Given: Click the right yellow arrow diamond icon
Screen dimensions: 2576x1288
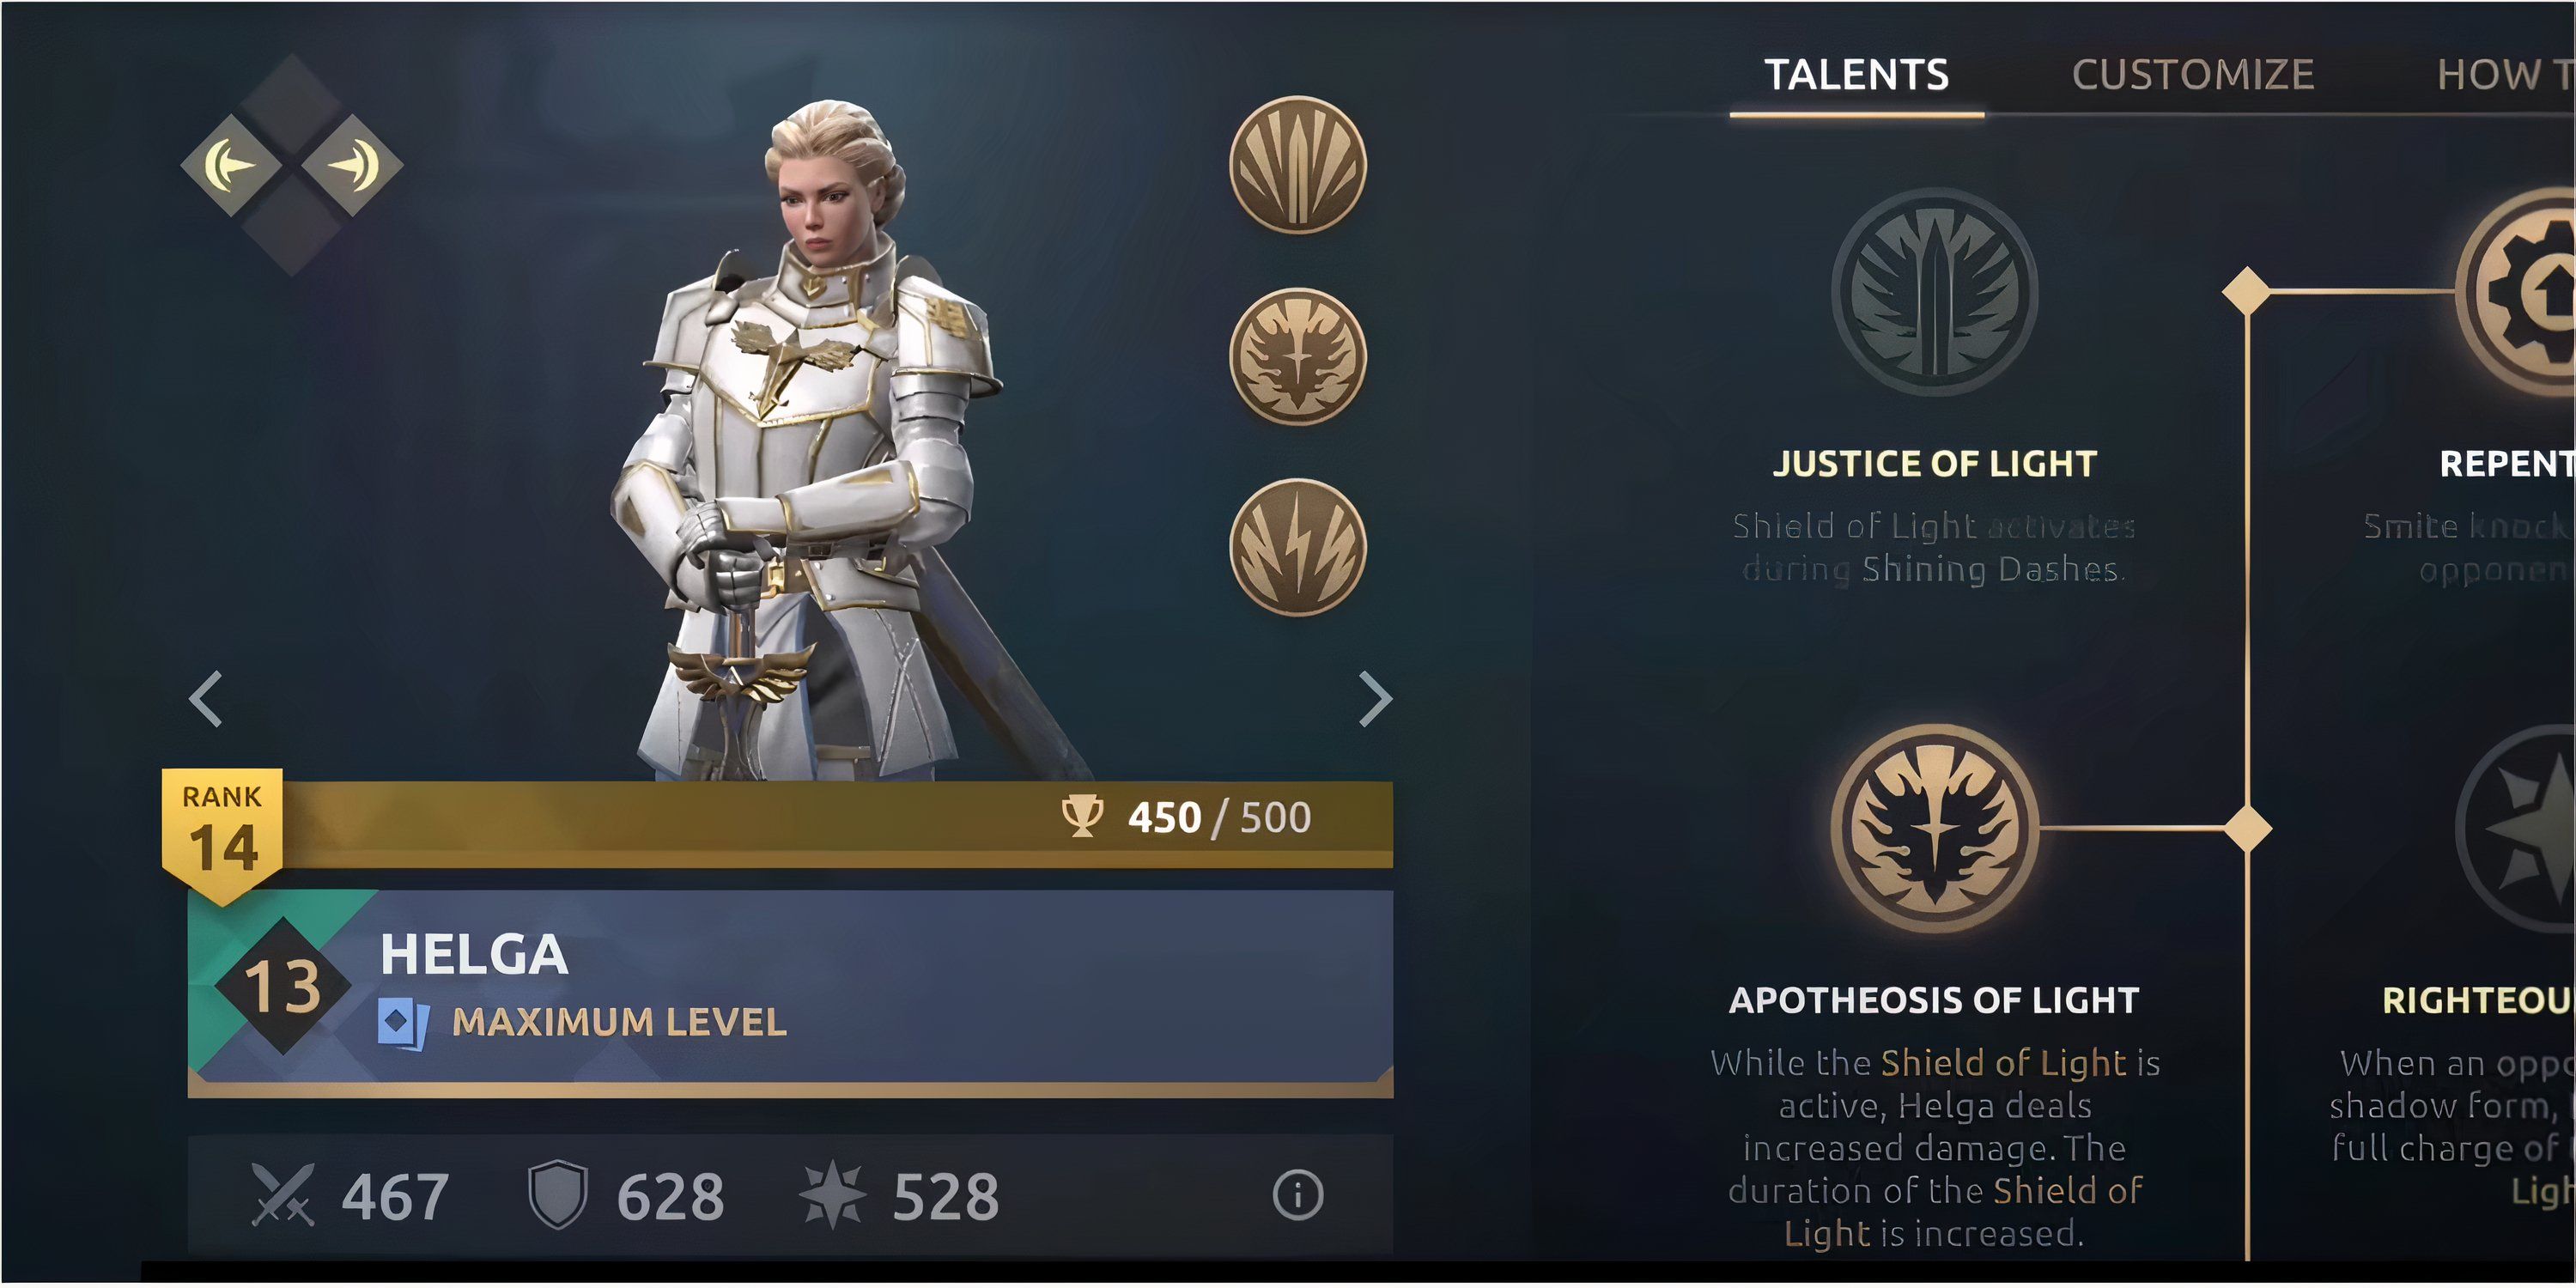Looking at the screenshot, I should click(x=352, y=165).
